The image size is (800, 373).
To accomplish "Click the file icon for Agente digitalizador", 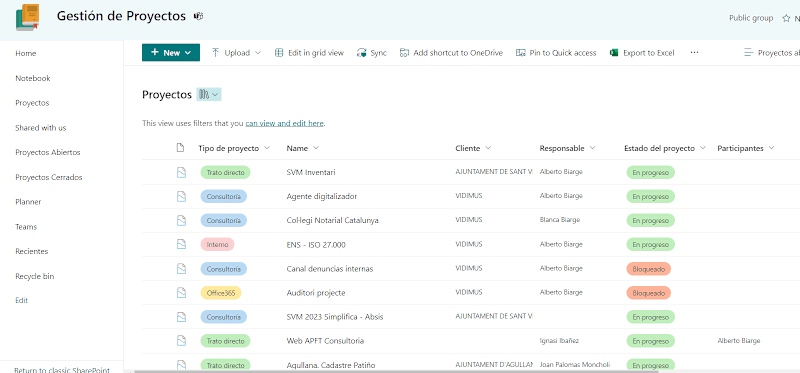I will (x=181, y=196).
